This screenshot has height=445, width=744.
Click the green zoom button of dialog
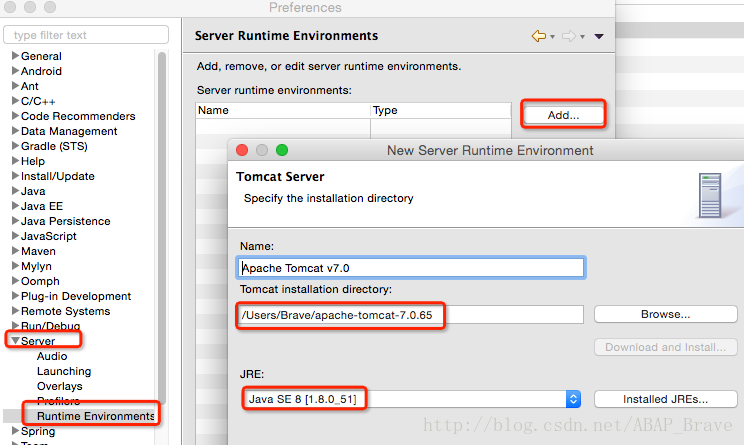(282, 150)
